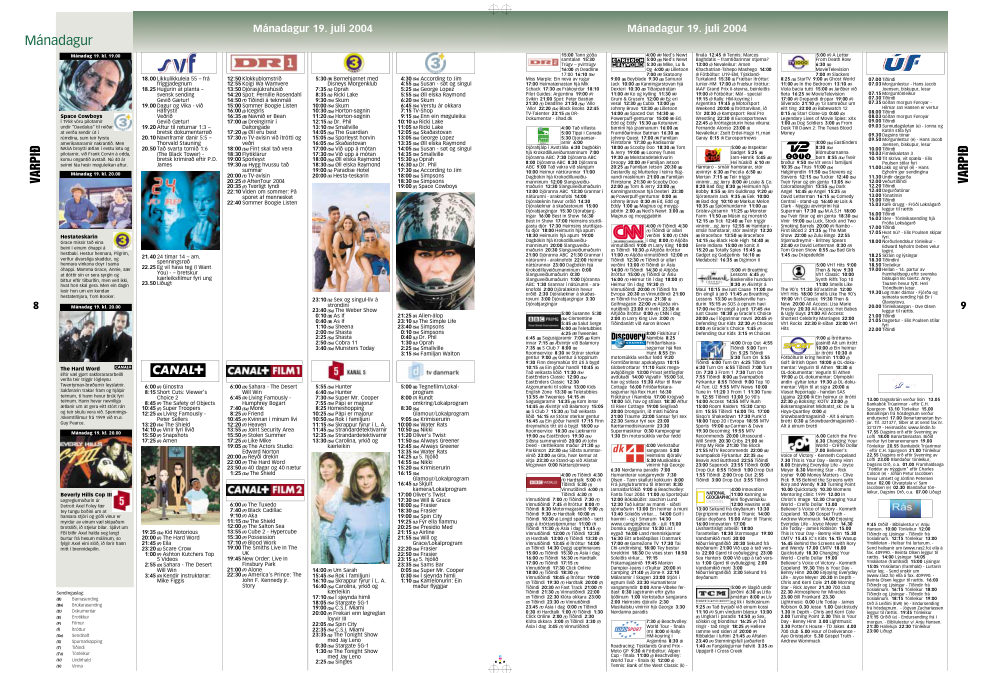Click the TCM logo
The image size is (1000, 673).
[x=712, y=593]
